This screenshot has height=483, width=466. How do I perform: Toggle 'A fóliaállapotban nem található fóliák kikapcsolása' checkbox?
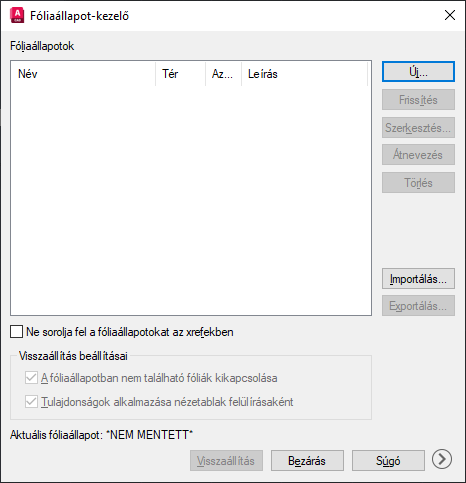click(x=31, y=378)
